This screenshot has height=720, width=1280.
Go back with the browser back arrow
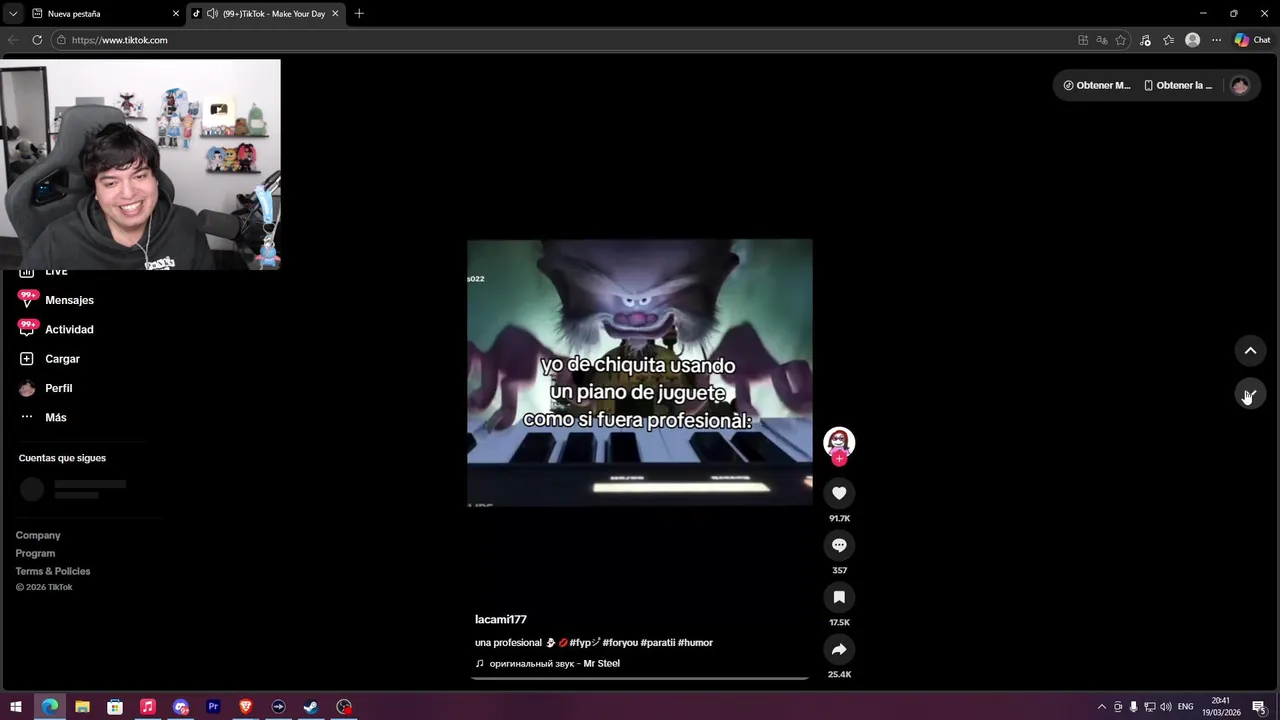[x=13, y=40]
